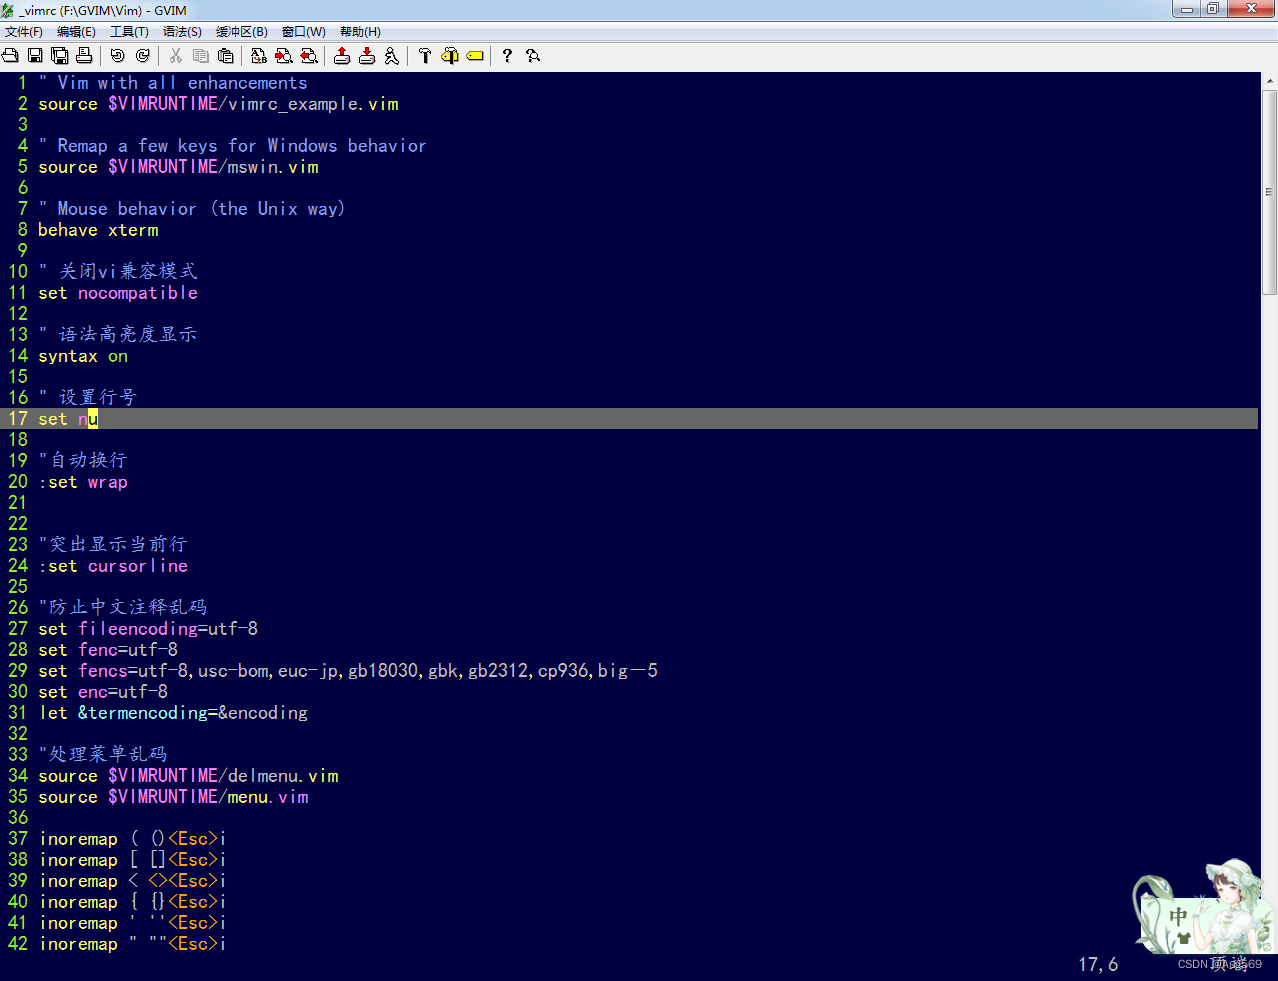Jump to tag with the yellow tag icon
Viewport: 1278px width, 981px height.
473,55
